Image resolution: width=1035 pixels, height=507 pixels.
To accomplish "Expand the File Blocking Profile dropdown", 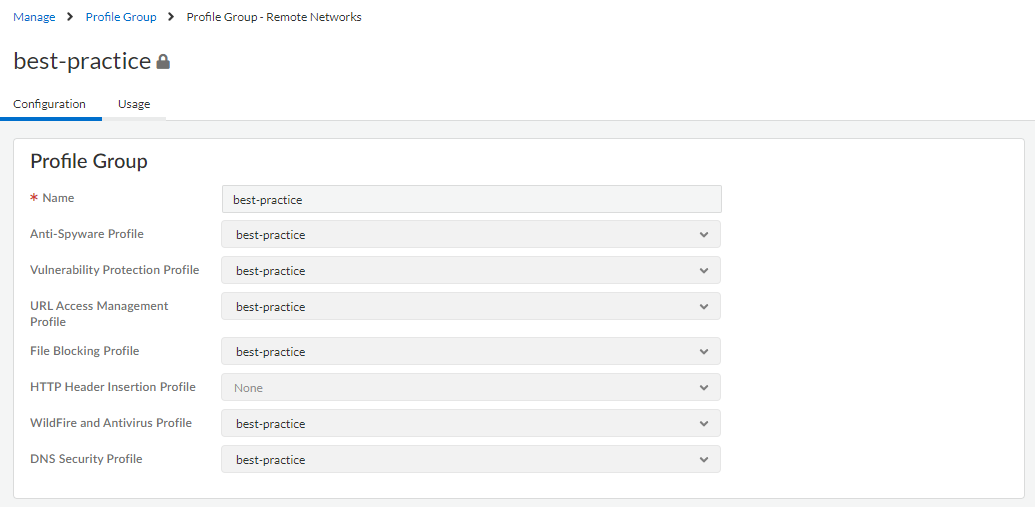I will pos(471,352).
